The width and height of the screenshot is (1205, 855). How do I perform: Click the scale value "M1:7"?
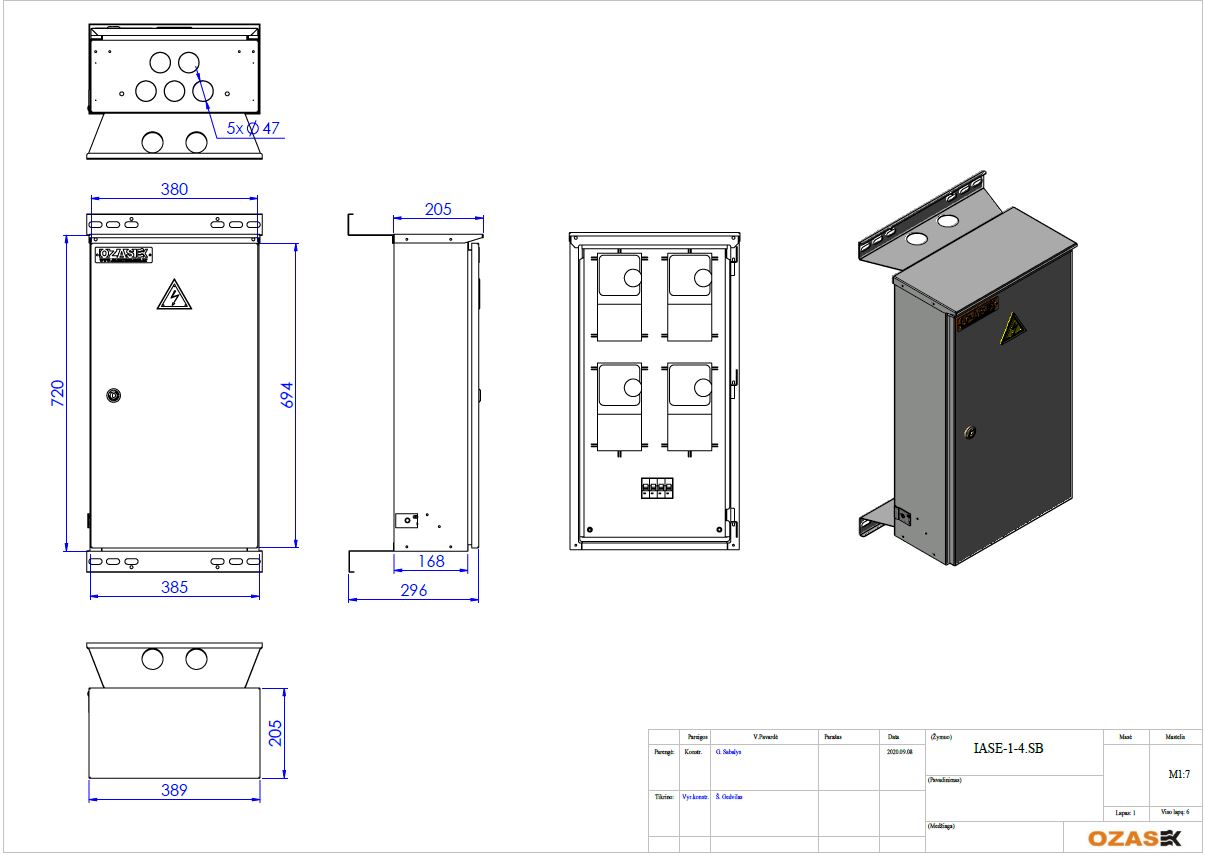click(1179, 774)
